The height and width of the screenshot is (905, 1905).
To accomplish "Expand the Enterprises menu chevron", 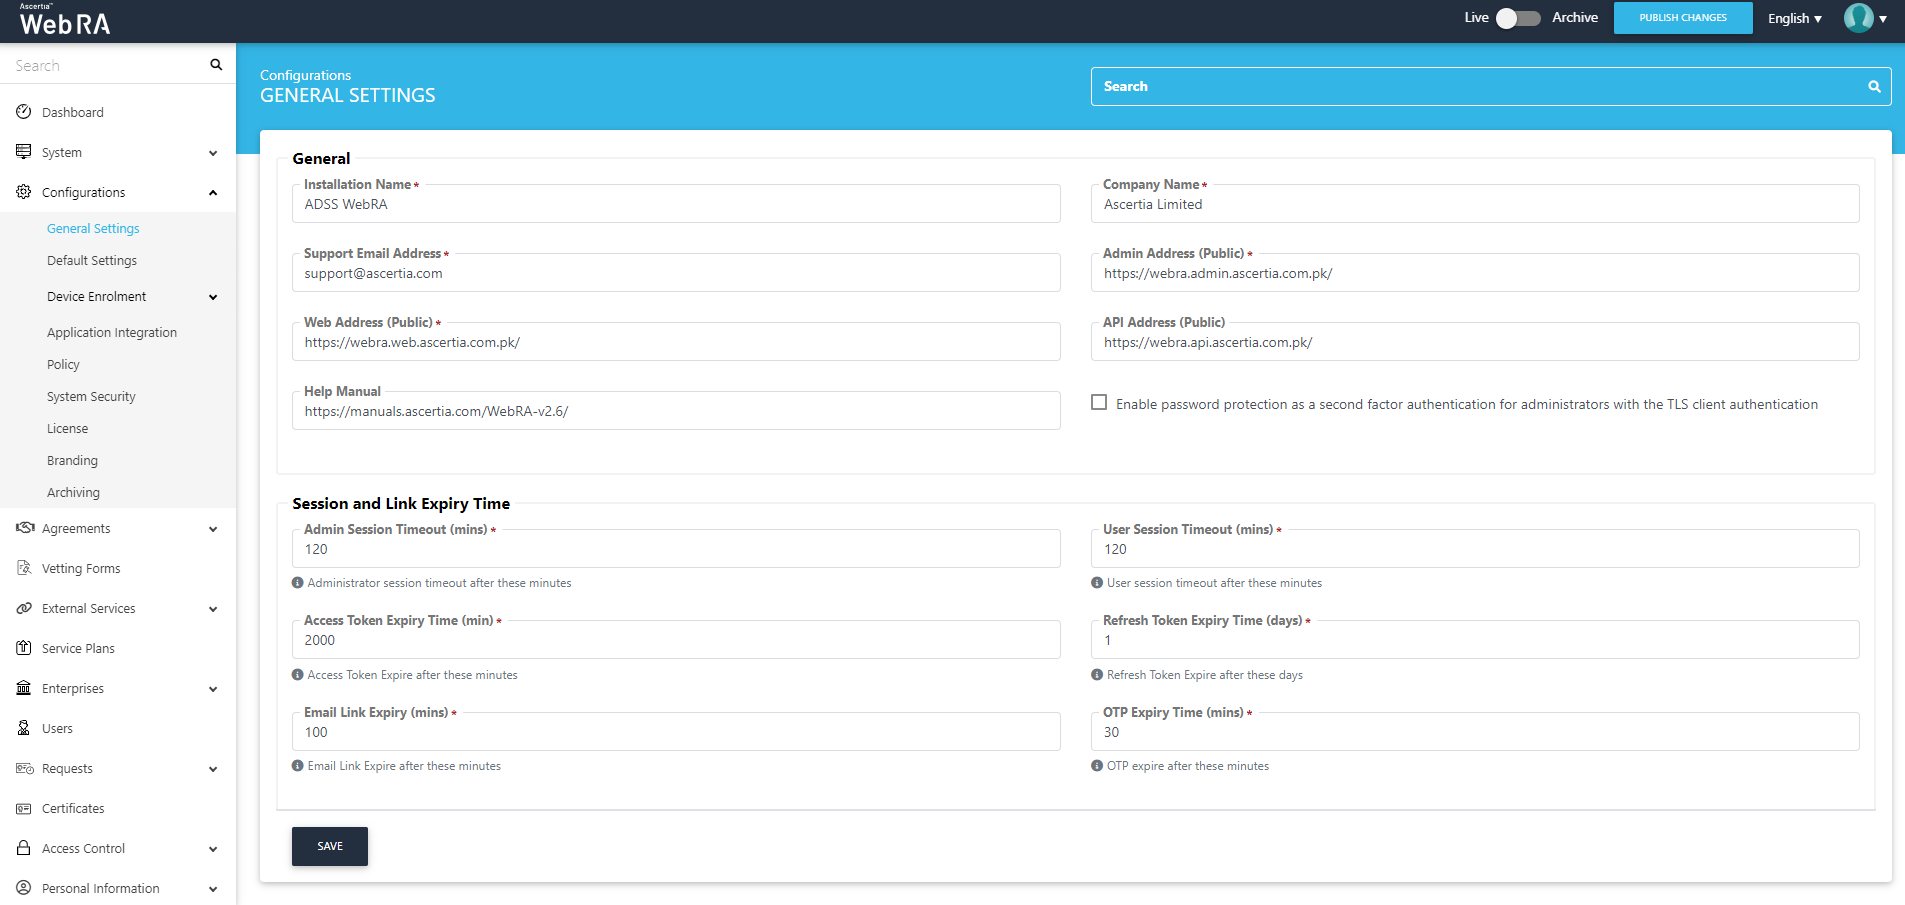I will (213, 689).
